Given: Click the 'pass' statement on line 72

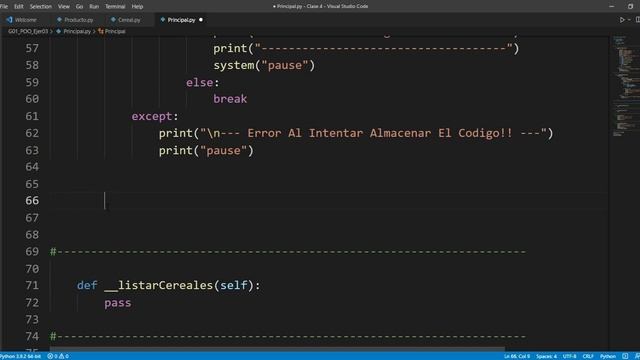Looking at the screenshot, I should (118, 303).
